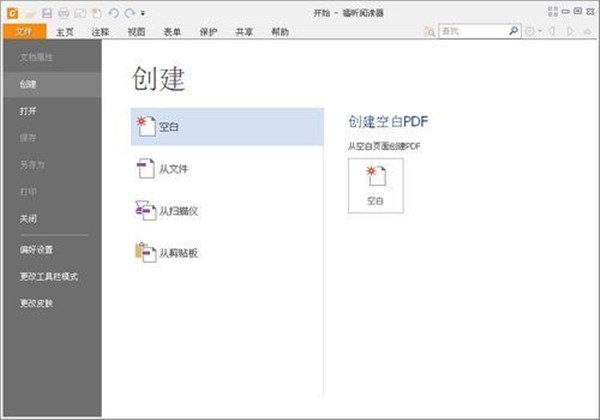Viewport: 600px width, 420px height.
Task: Switch to the 帮助 tab
Action: [x=280, y=32]
